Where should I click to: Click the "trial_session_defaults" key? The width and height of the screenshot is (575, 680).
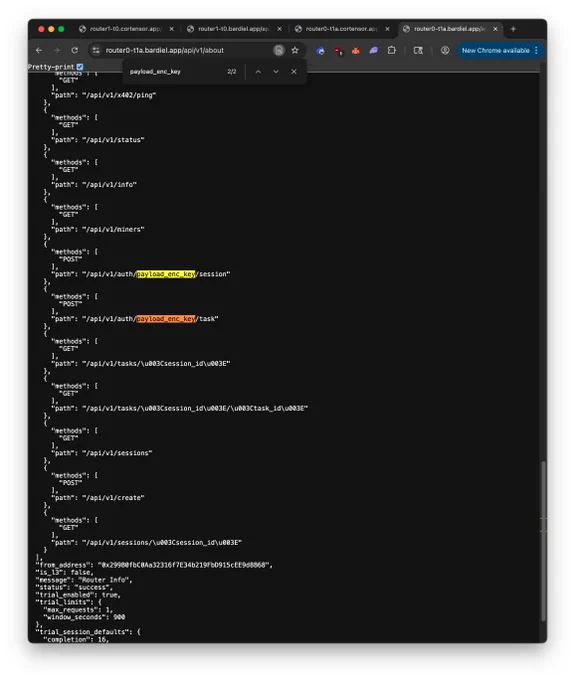pyautogui.click(x=84, y=631)
